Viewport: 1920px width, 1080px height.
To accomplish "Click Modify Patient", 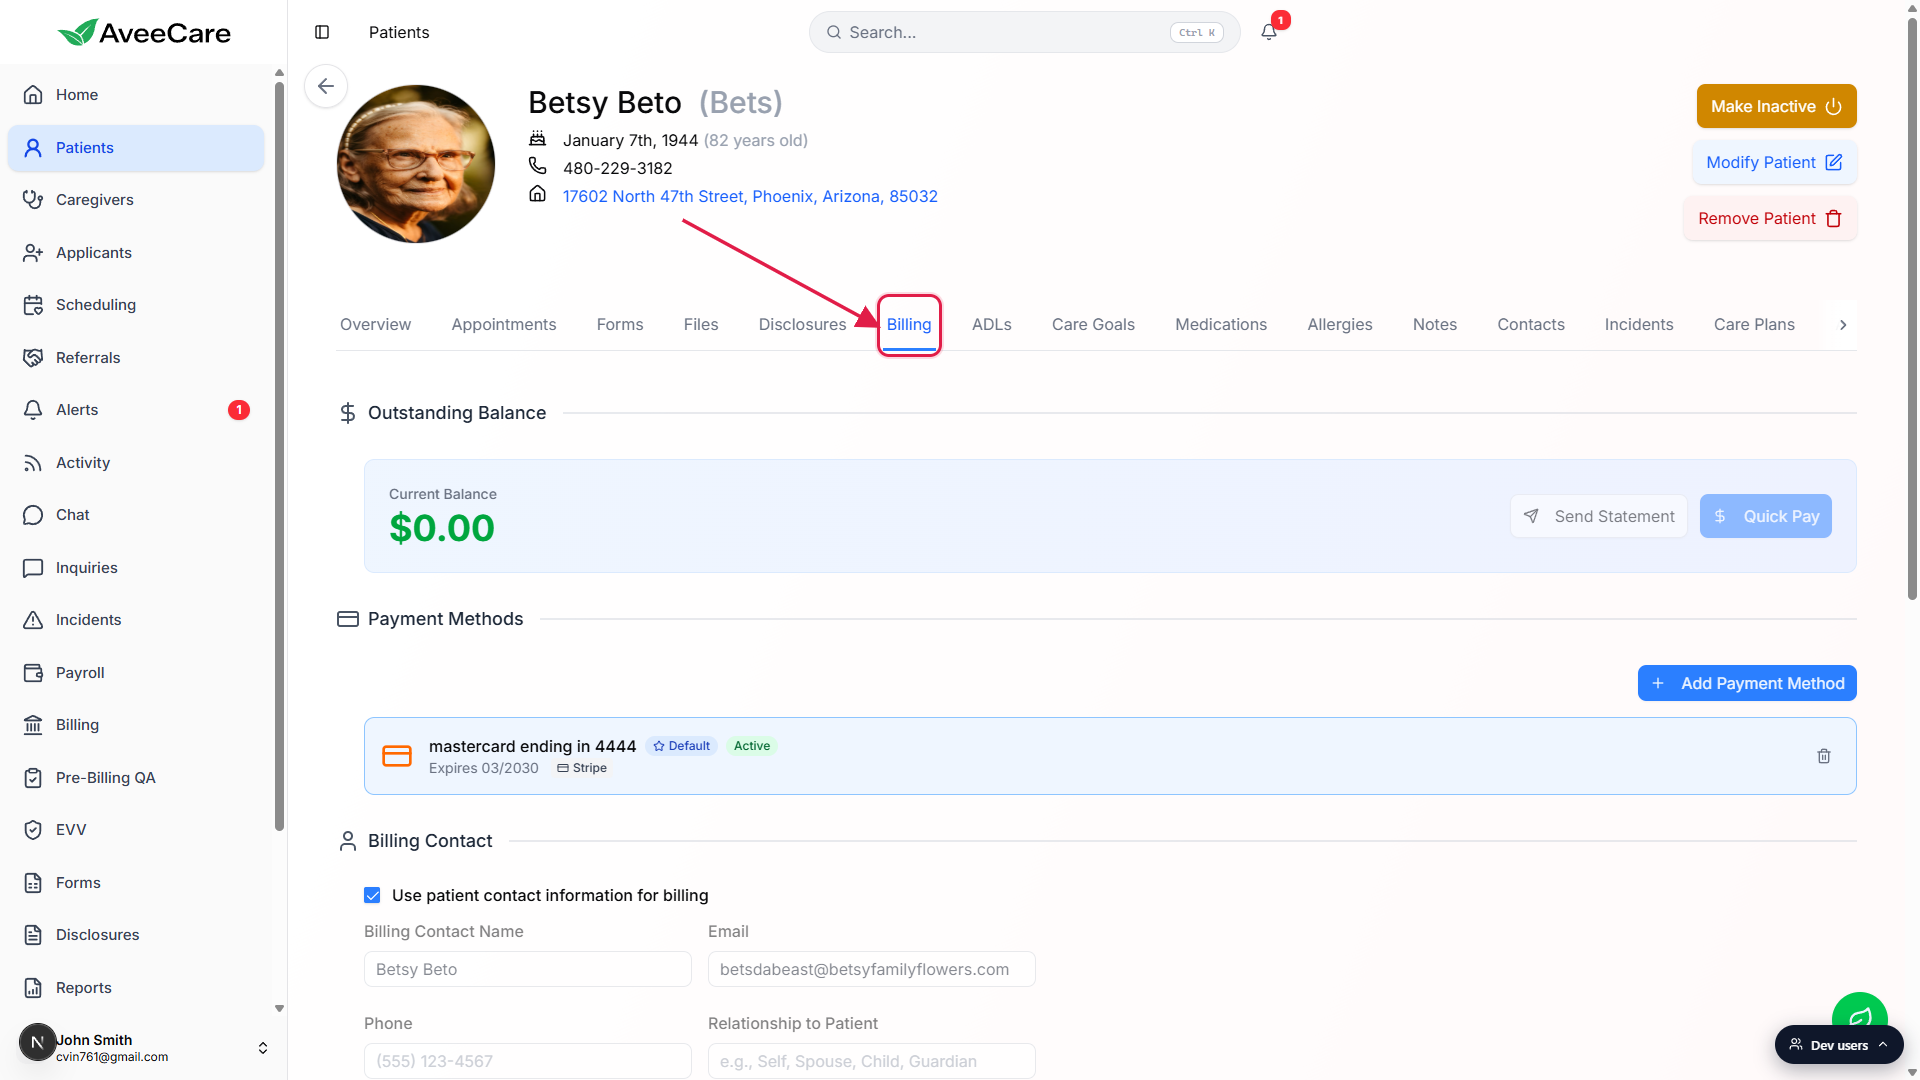I will [1774, 162].
